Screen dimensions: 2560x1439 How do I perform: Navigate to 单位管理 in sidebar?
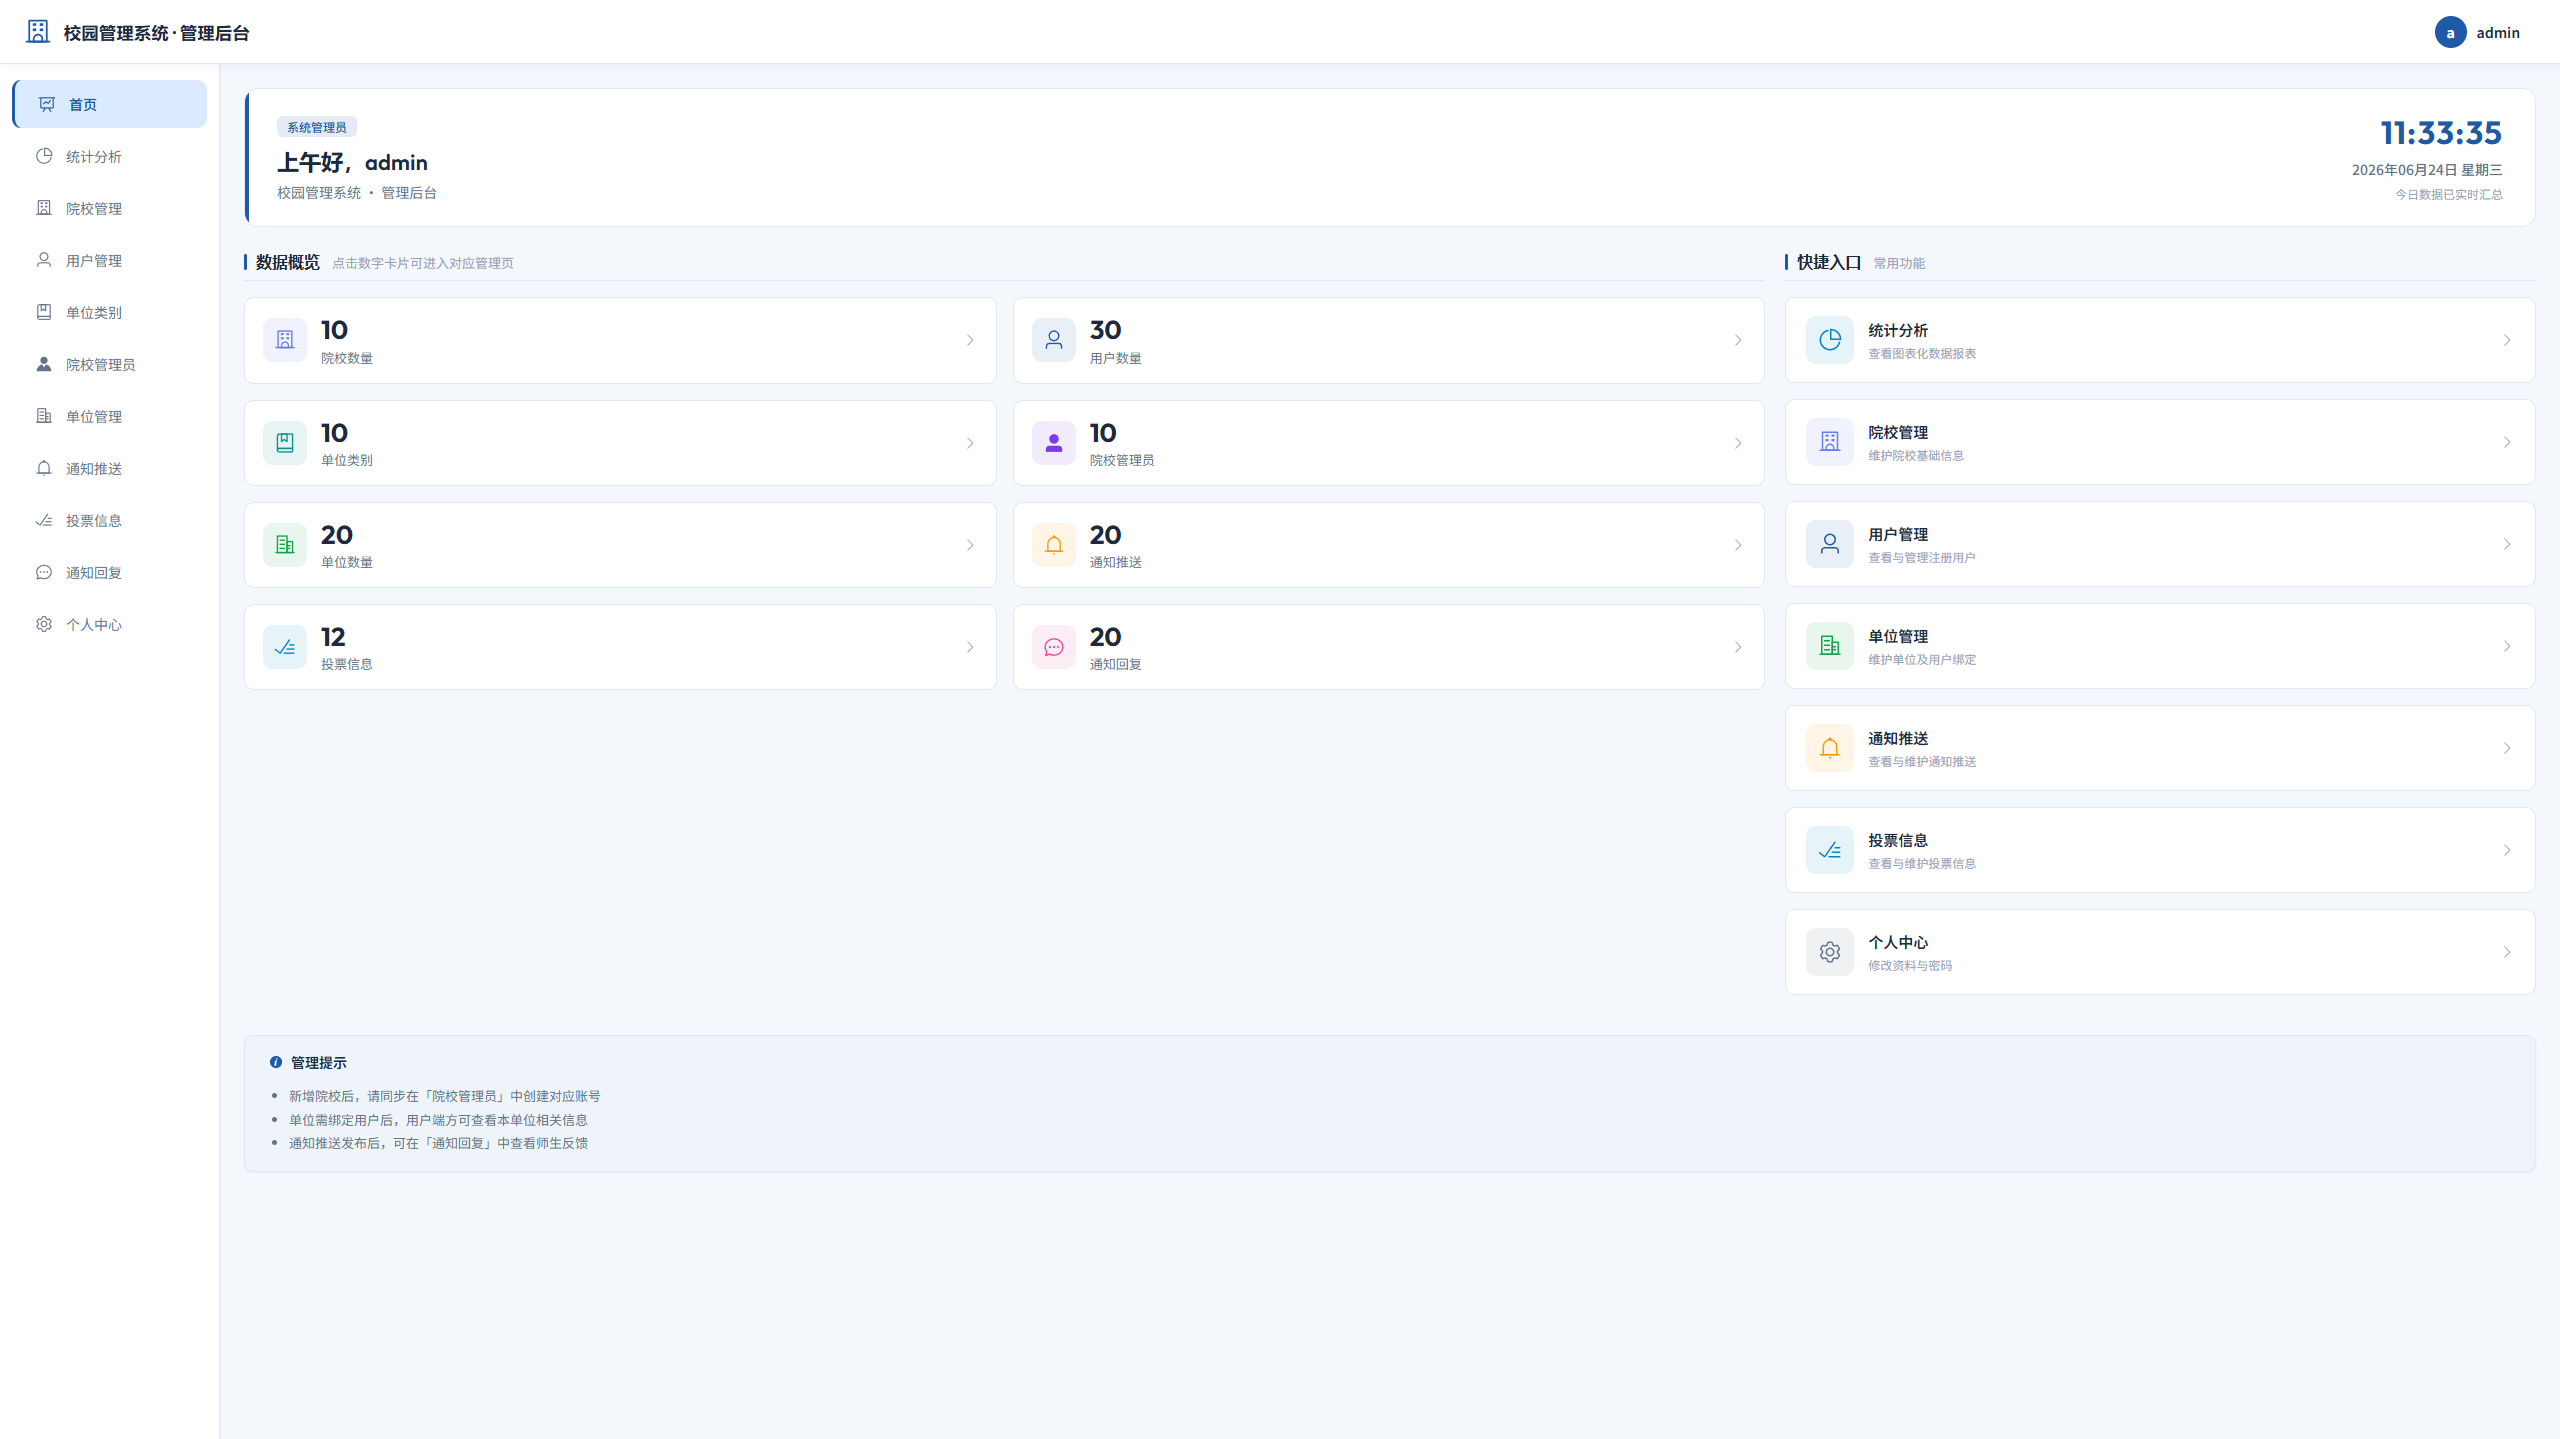(x=110, y=416)
